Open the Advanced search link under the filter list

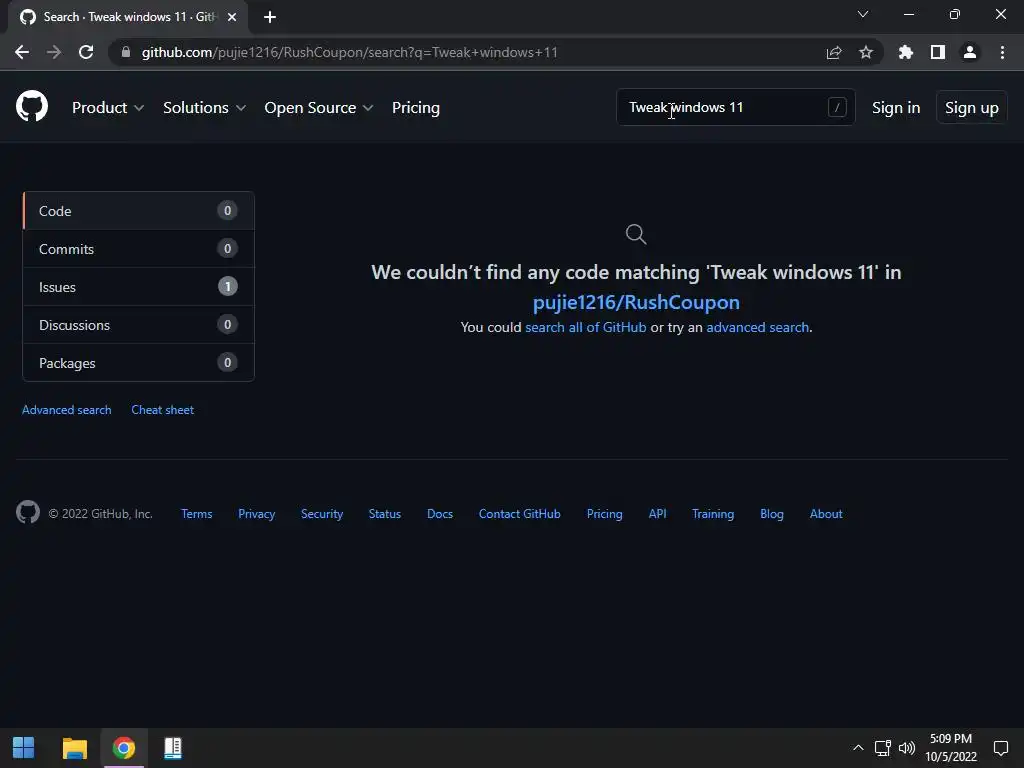coord(67,410)
